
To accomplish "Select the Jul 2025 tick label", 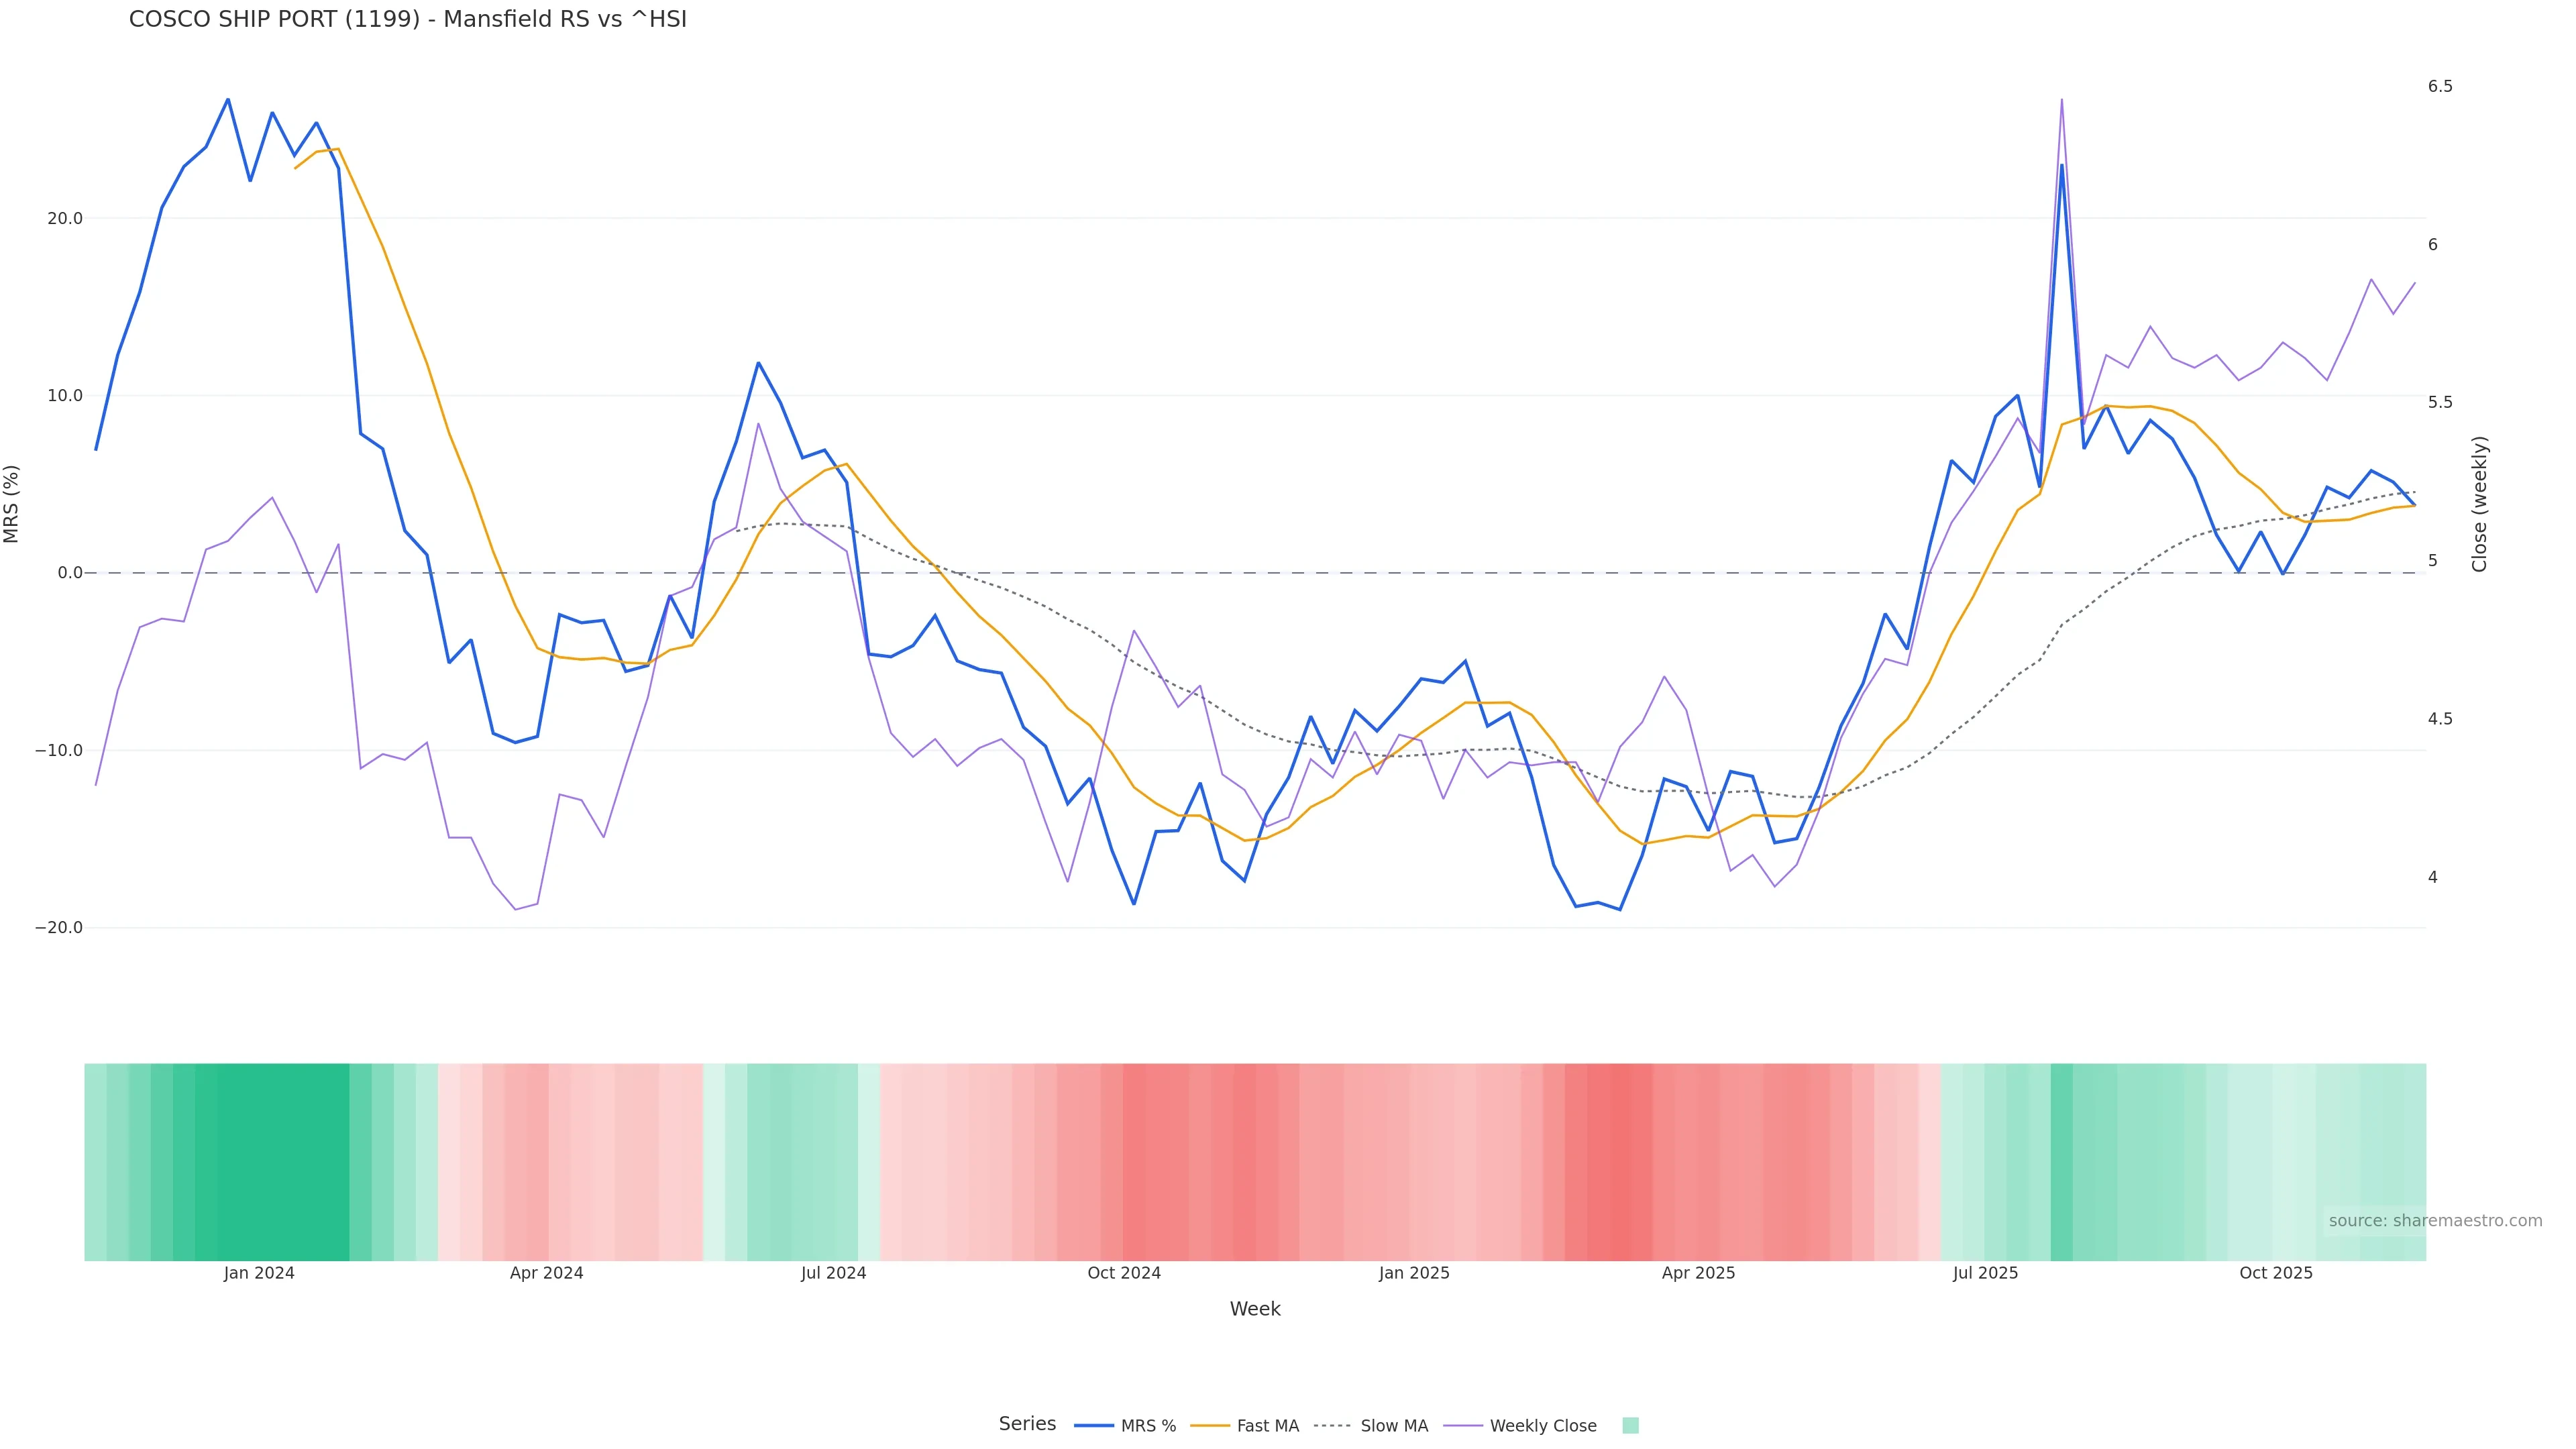I will coord(1985,1273).
